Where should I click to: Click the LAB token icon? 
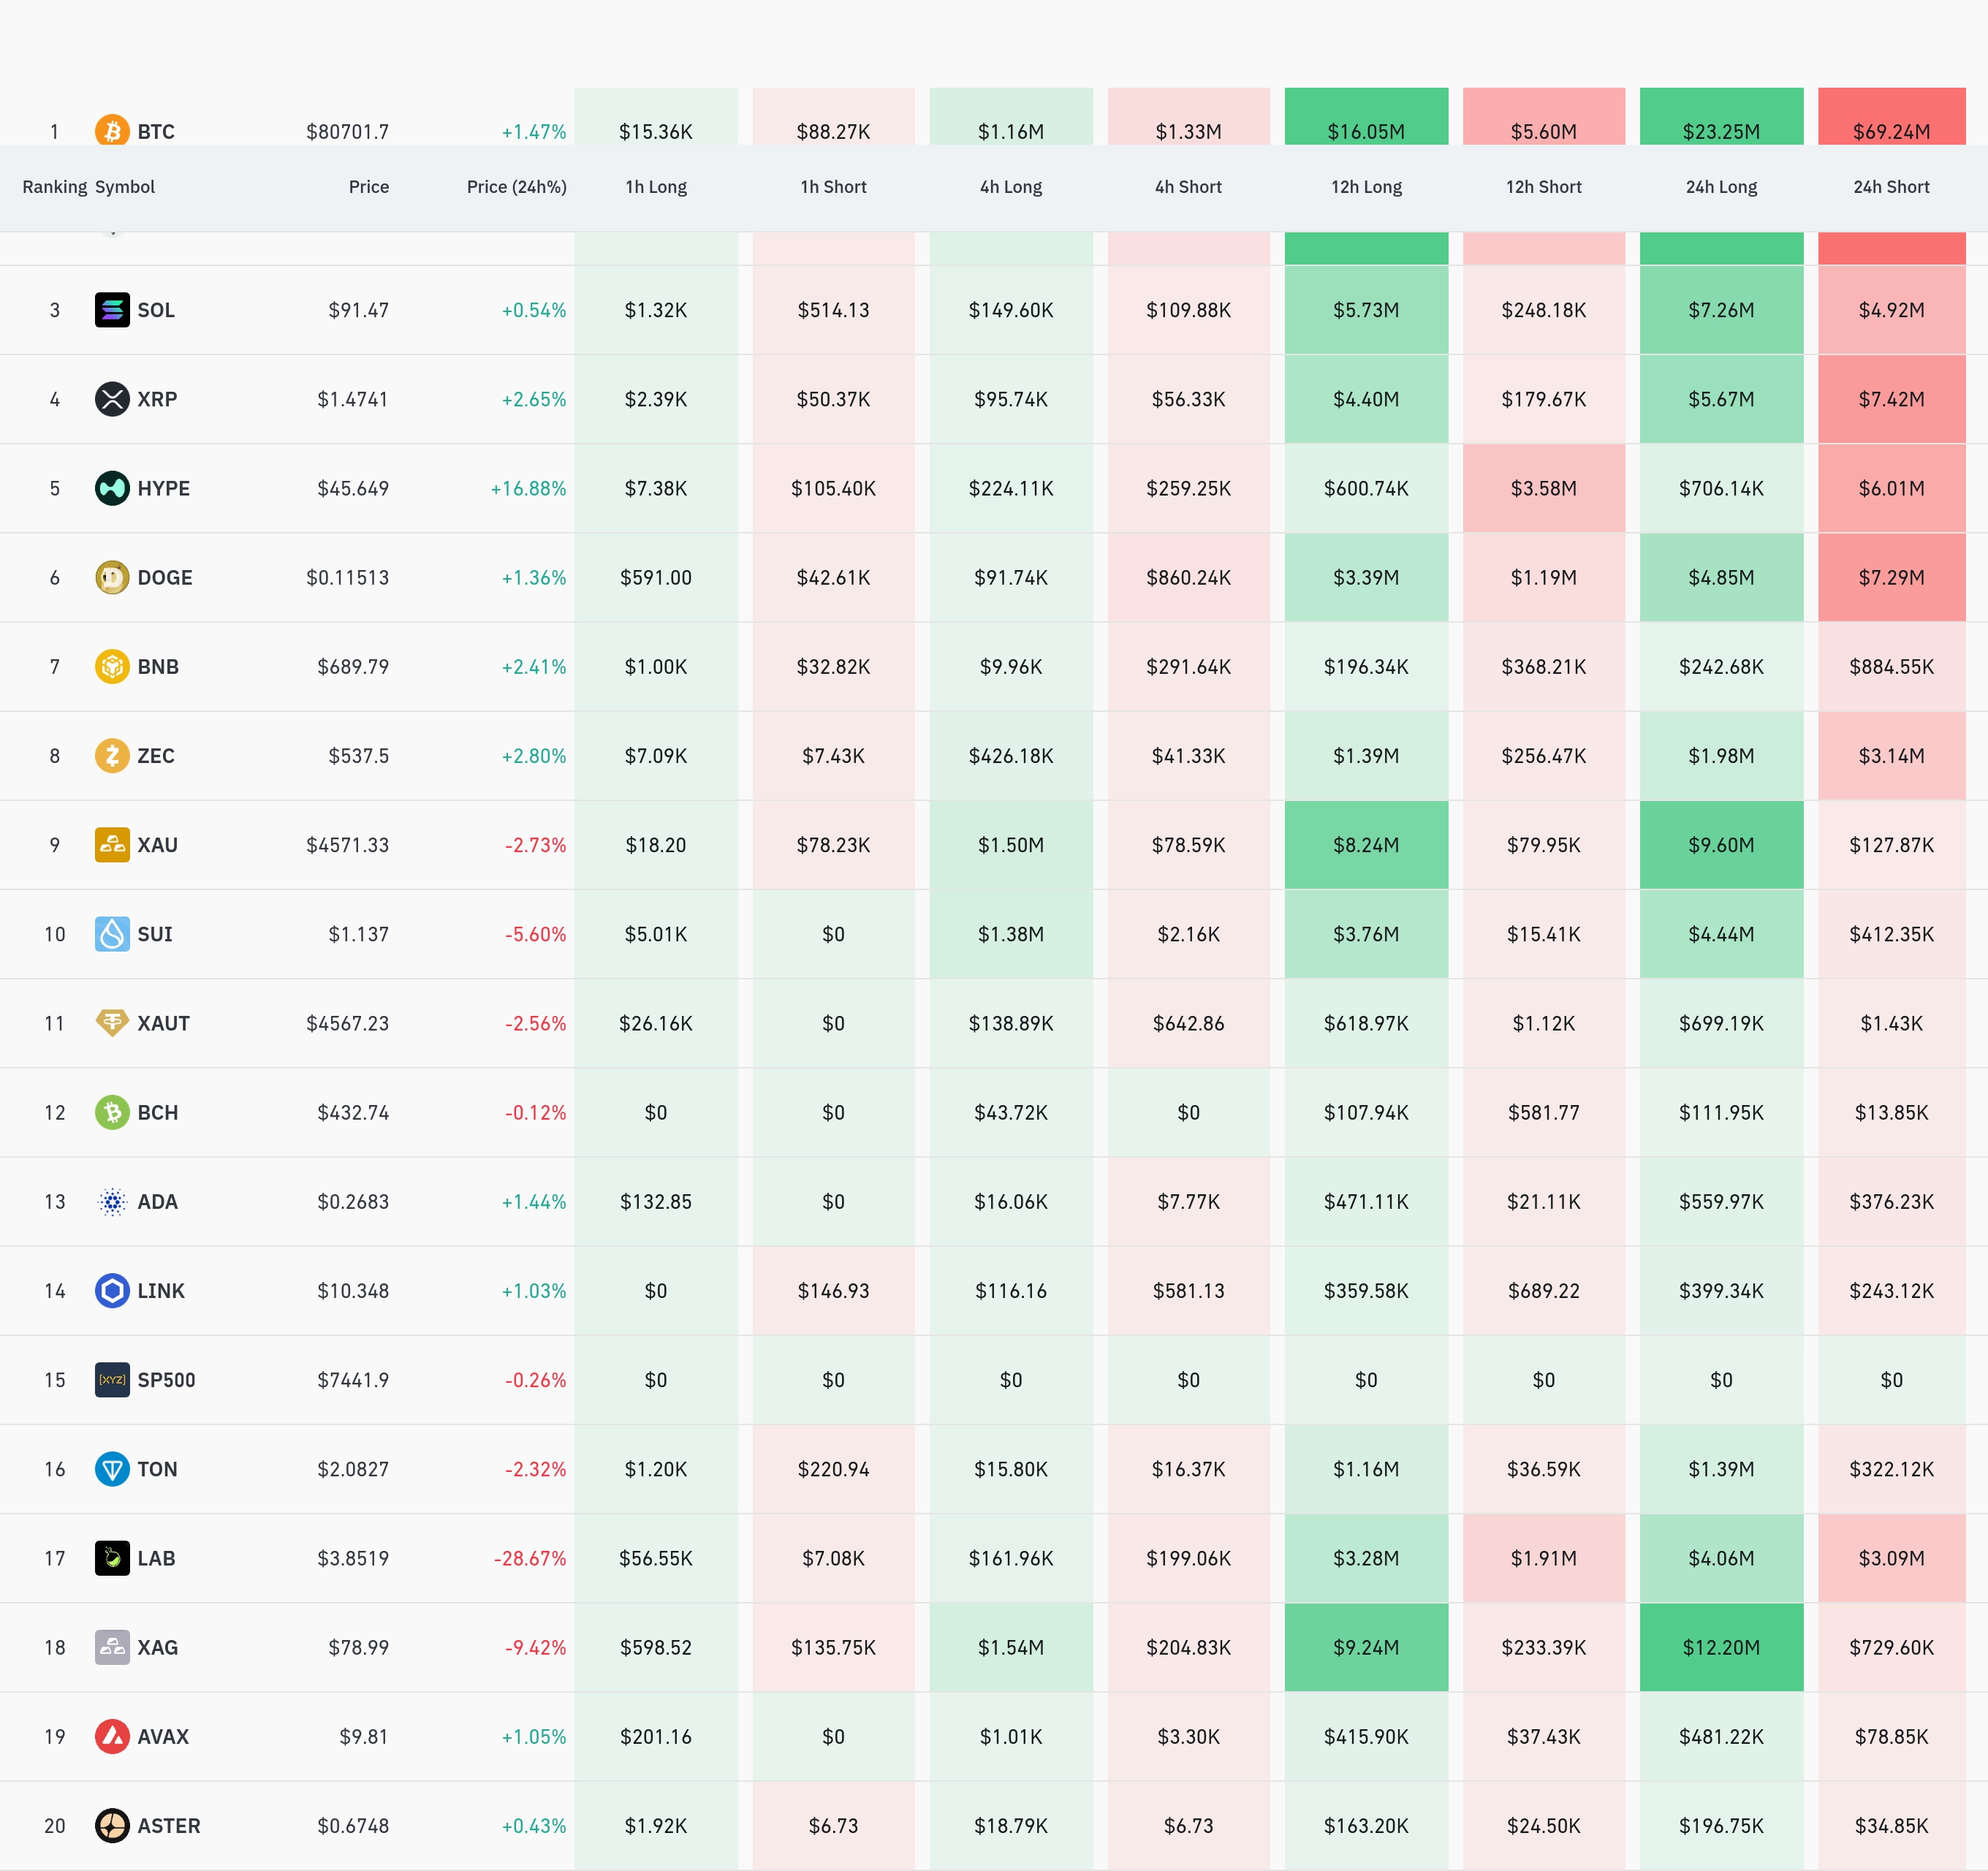[112, 1558]
